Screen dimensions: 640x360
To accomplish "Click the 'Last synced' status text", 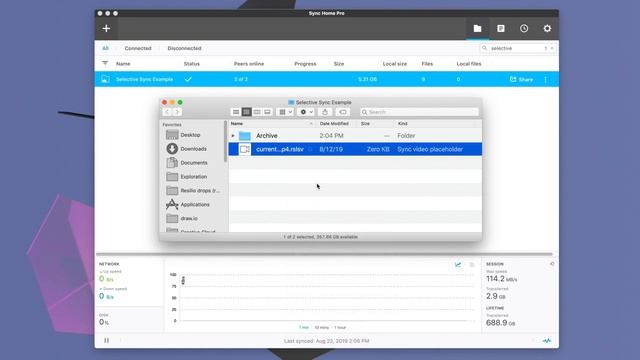I will 327,341.
